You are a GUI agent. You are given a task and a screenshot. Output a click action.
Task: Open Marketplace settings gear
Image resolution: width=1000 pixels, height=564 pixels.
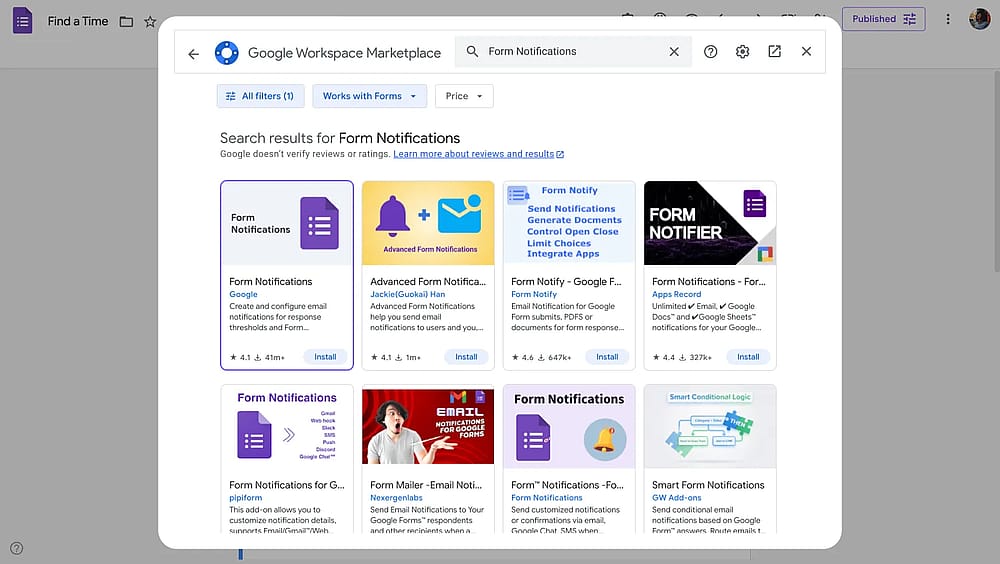[742, 52]
